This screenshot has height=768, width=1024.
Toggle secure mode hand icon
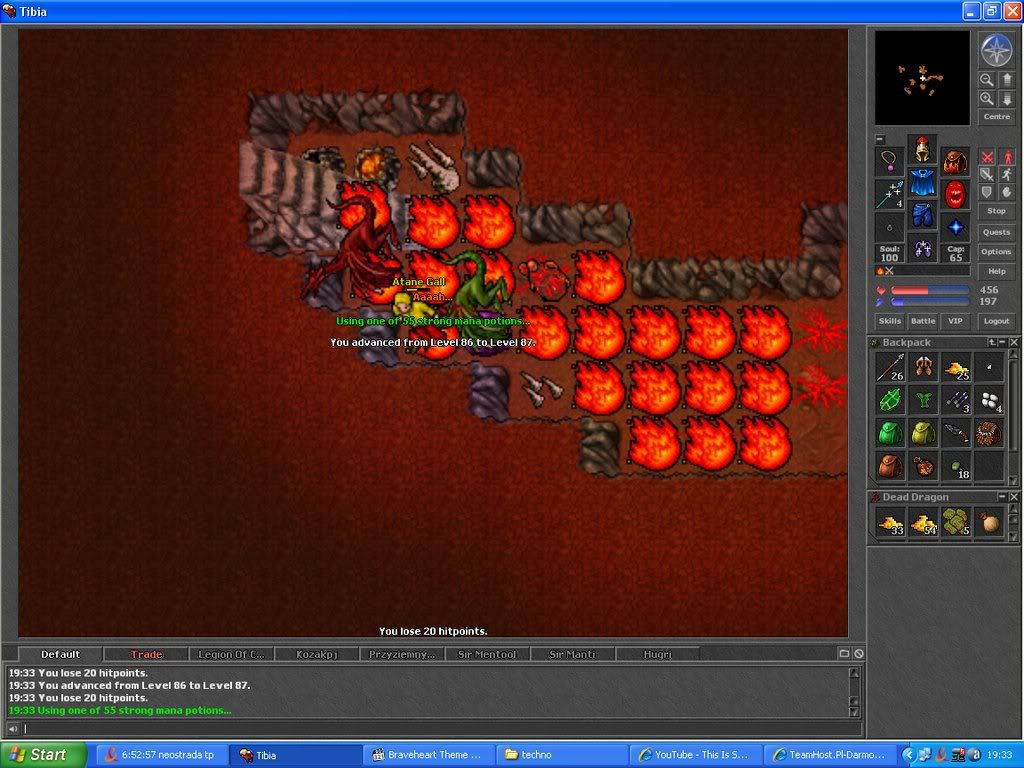pyautogui.click(x=1006, y=192)
